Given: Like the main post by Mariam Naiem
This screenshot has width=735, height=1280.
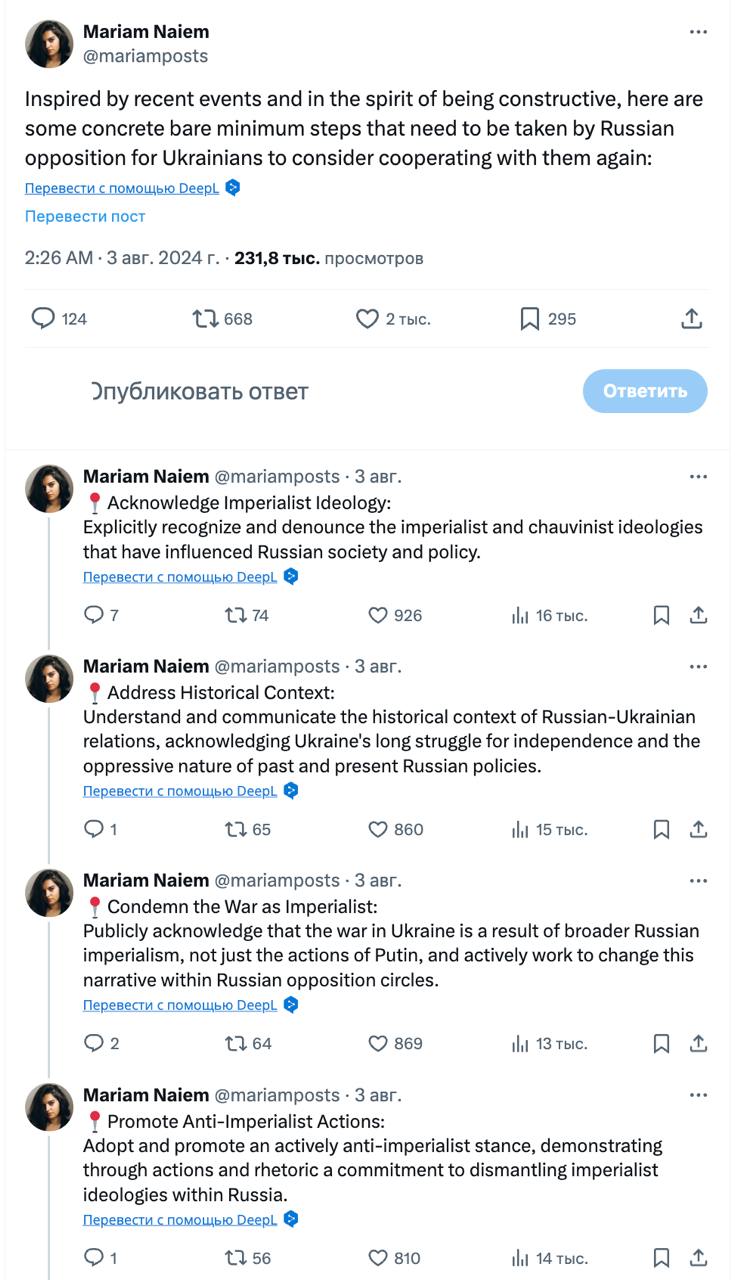Looking at the screenshot, I should [x=368, y=319].
